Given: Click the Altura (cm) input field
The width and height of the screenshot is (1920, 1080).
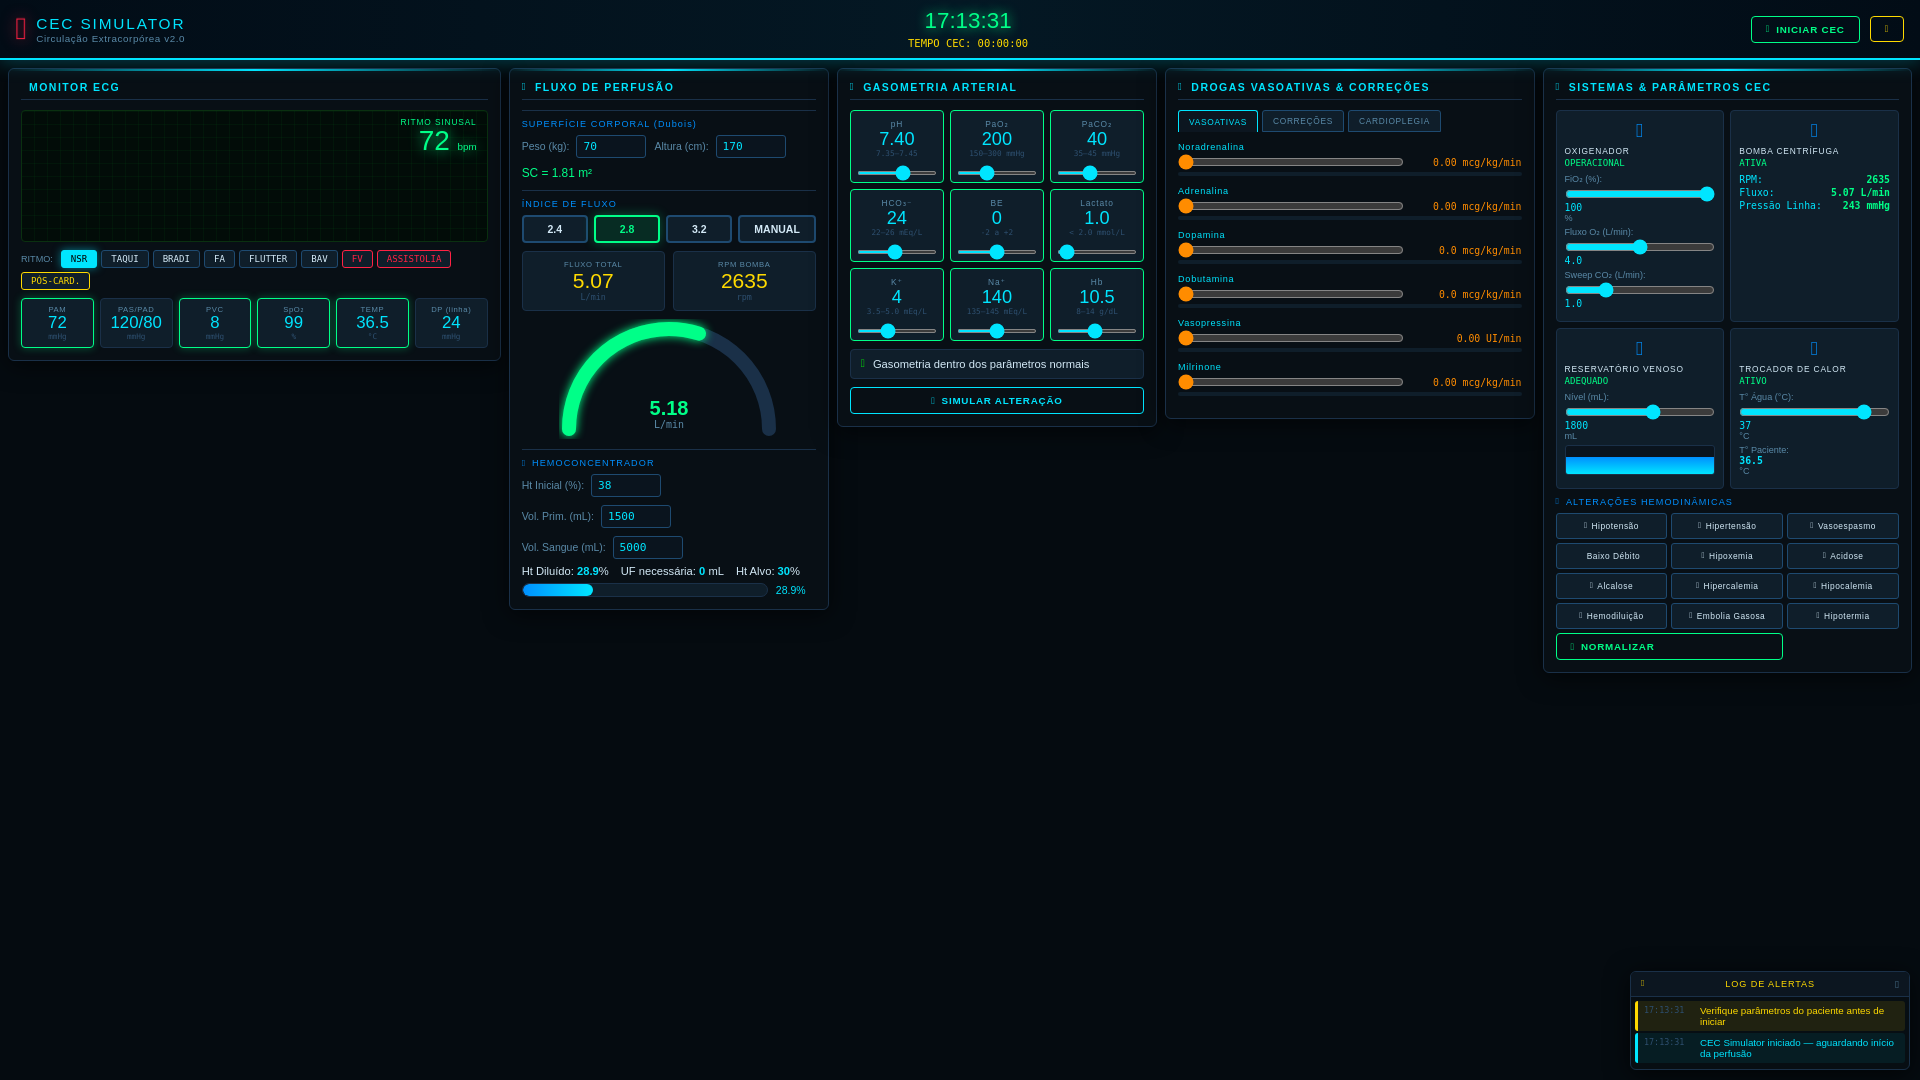Looking at the screenshot, I should pyautogui.click(x=751, y=146).
